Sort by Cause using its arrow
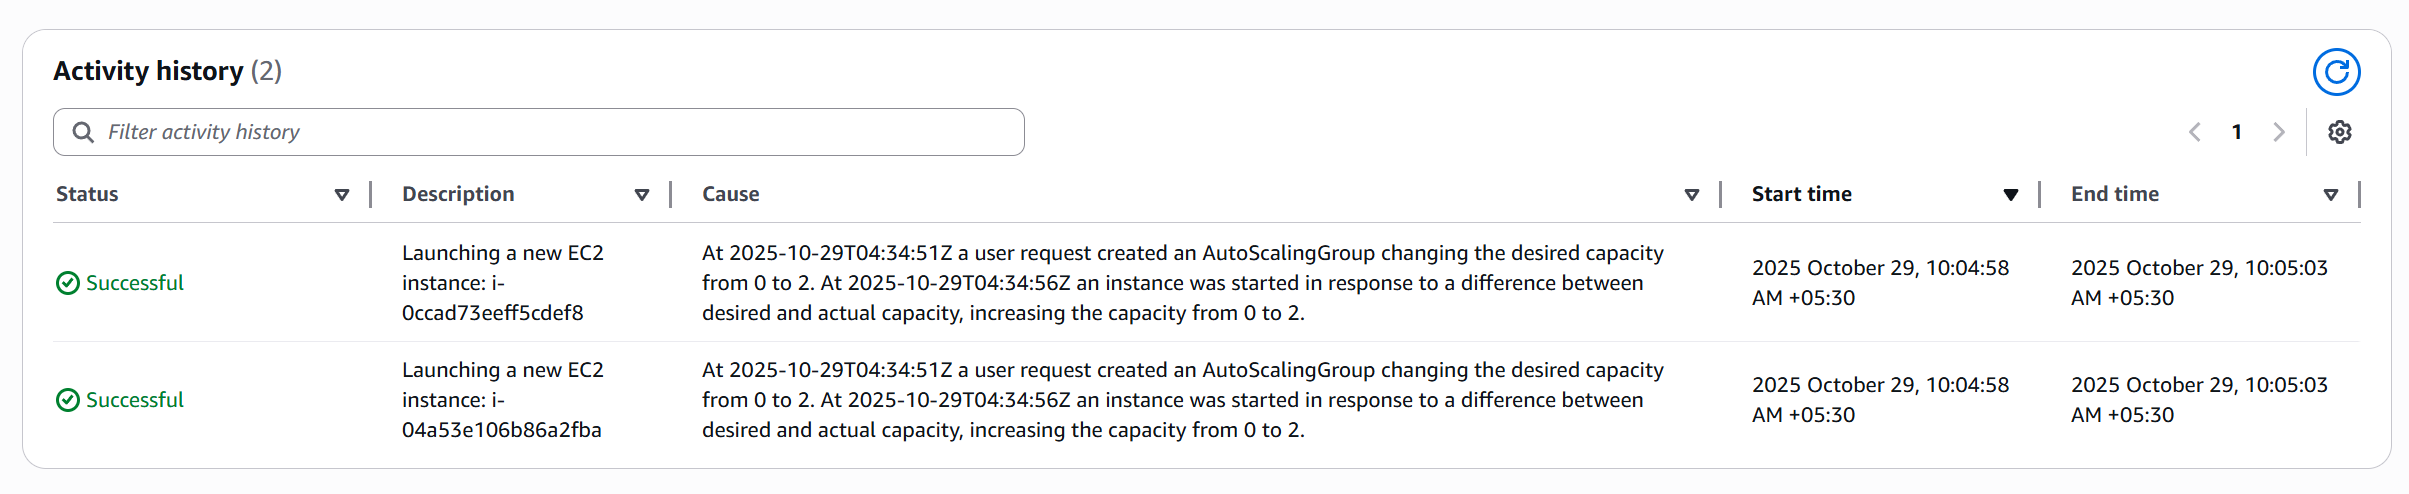 tap(1692, 195)
